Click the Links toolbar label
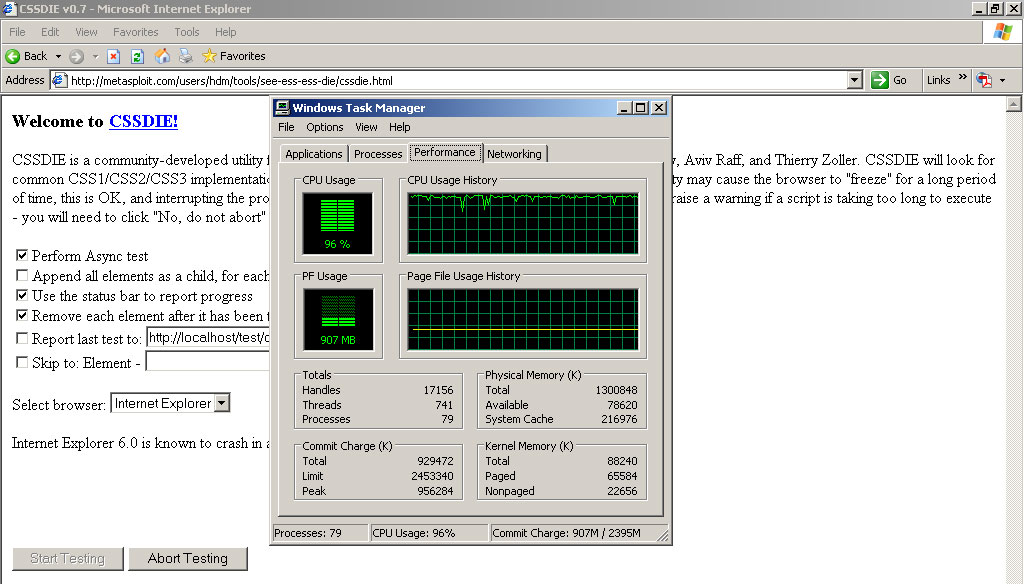1024x584 pixels. [938, 80]
